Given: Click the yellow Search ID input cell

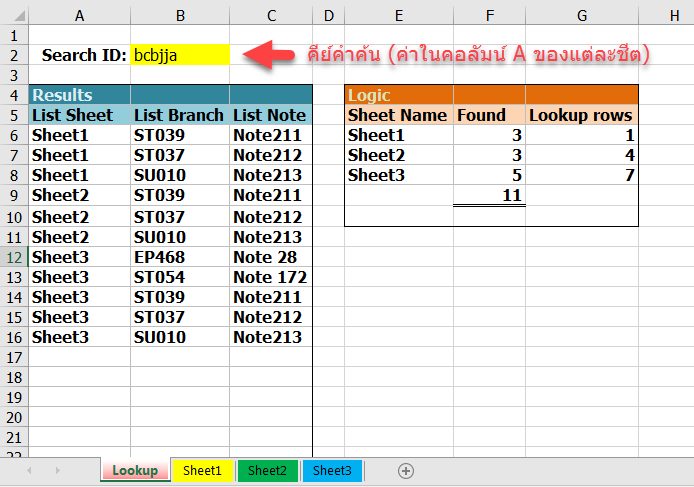Looking at the screenshot, I should (x=179, y=55).
